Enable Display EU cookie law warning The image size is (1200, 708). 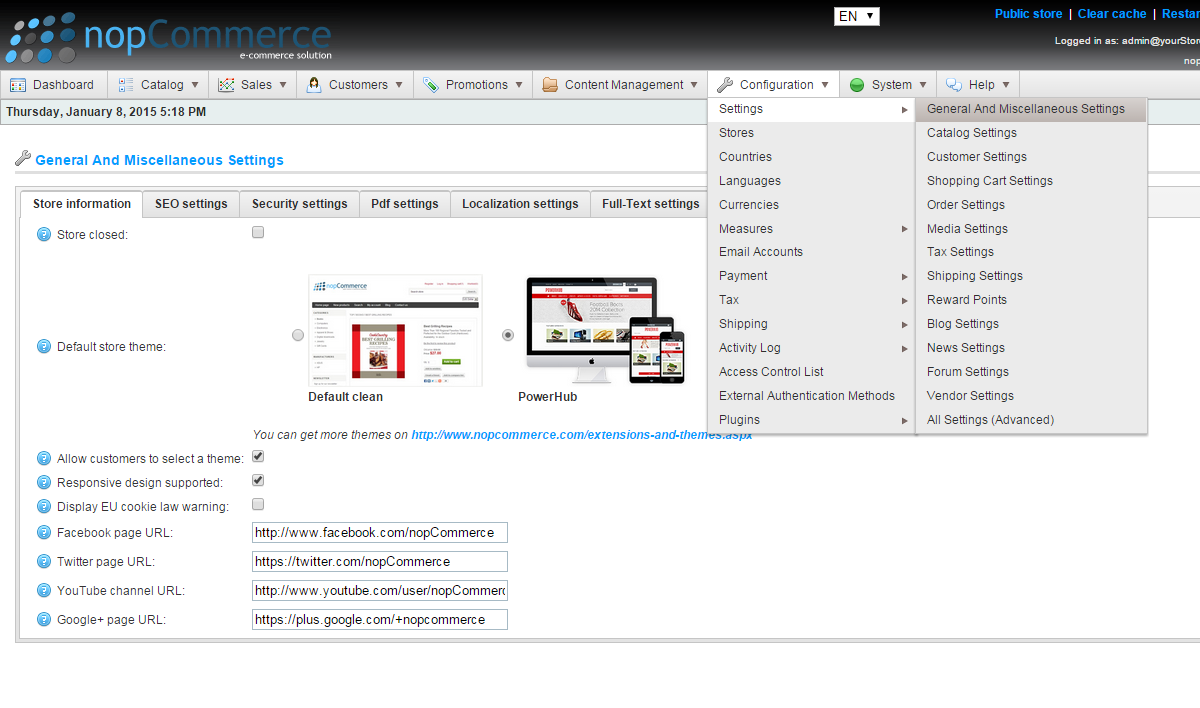(x=258, y=504)
